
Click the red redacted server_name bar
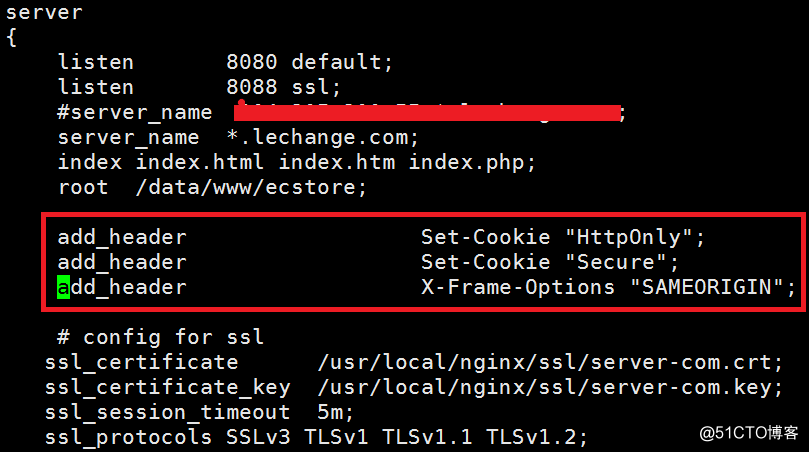427,112
